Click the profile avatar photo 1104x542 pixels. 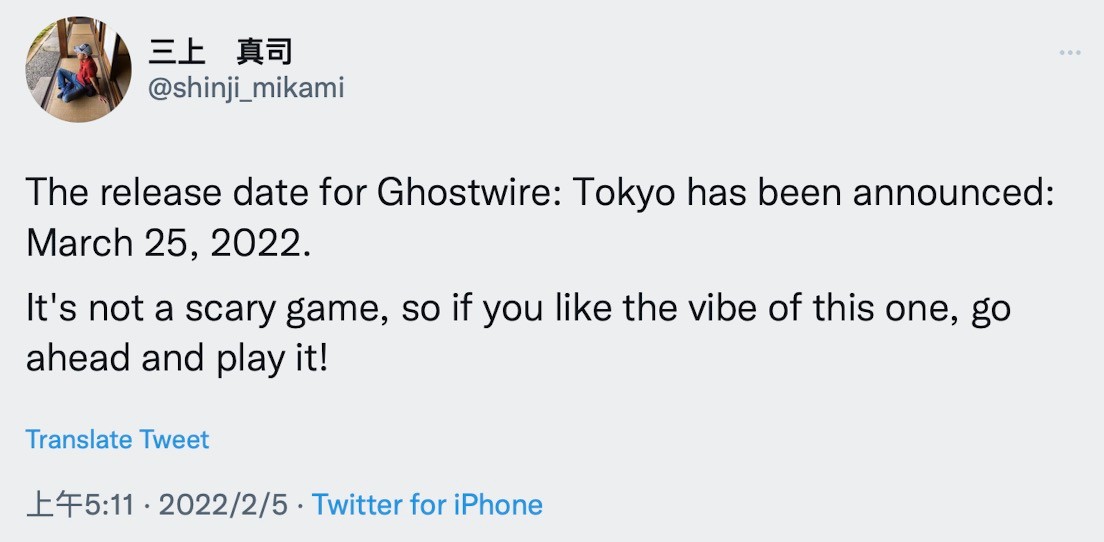pos(78,68)
